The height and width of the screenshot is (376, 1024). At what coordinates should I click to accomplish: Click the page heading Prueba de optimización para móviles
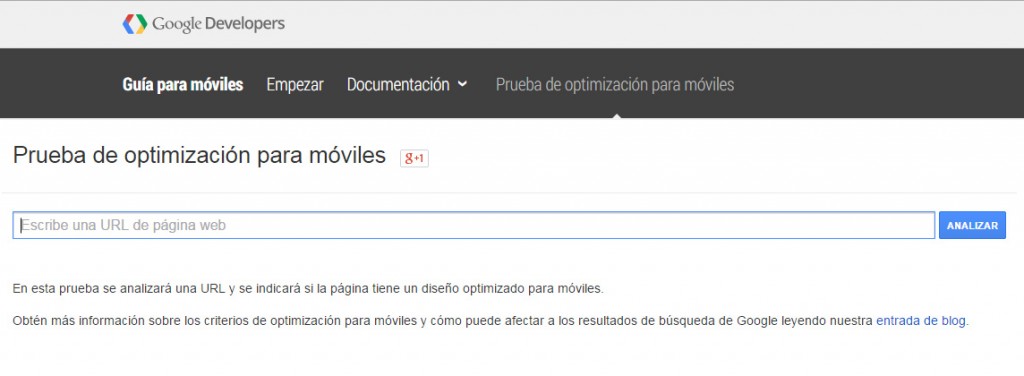199,156
